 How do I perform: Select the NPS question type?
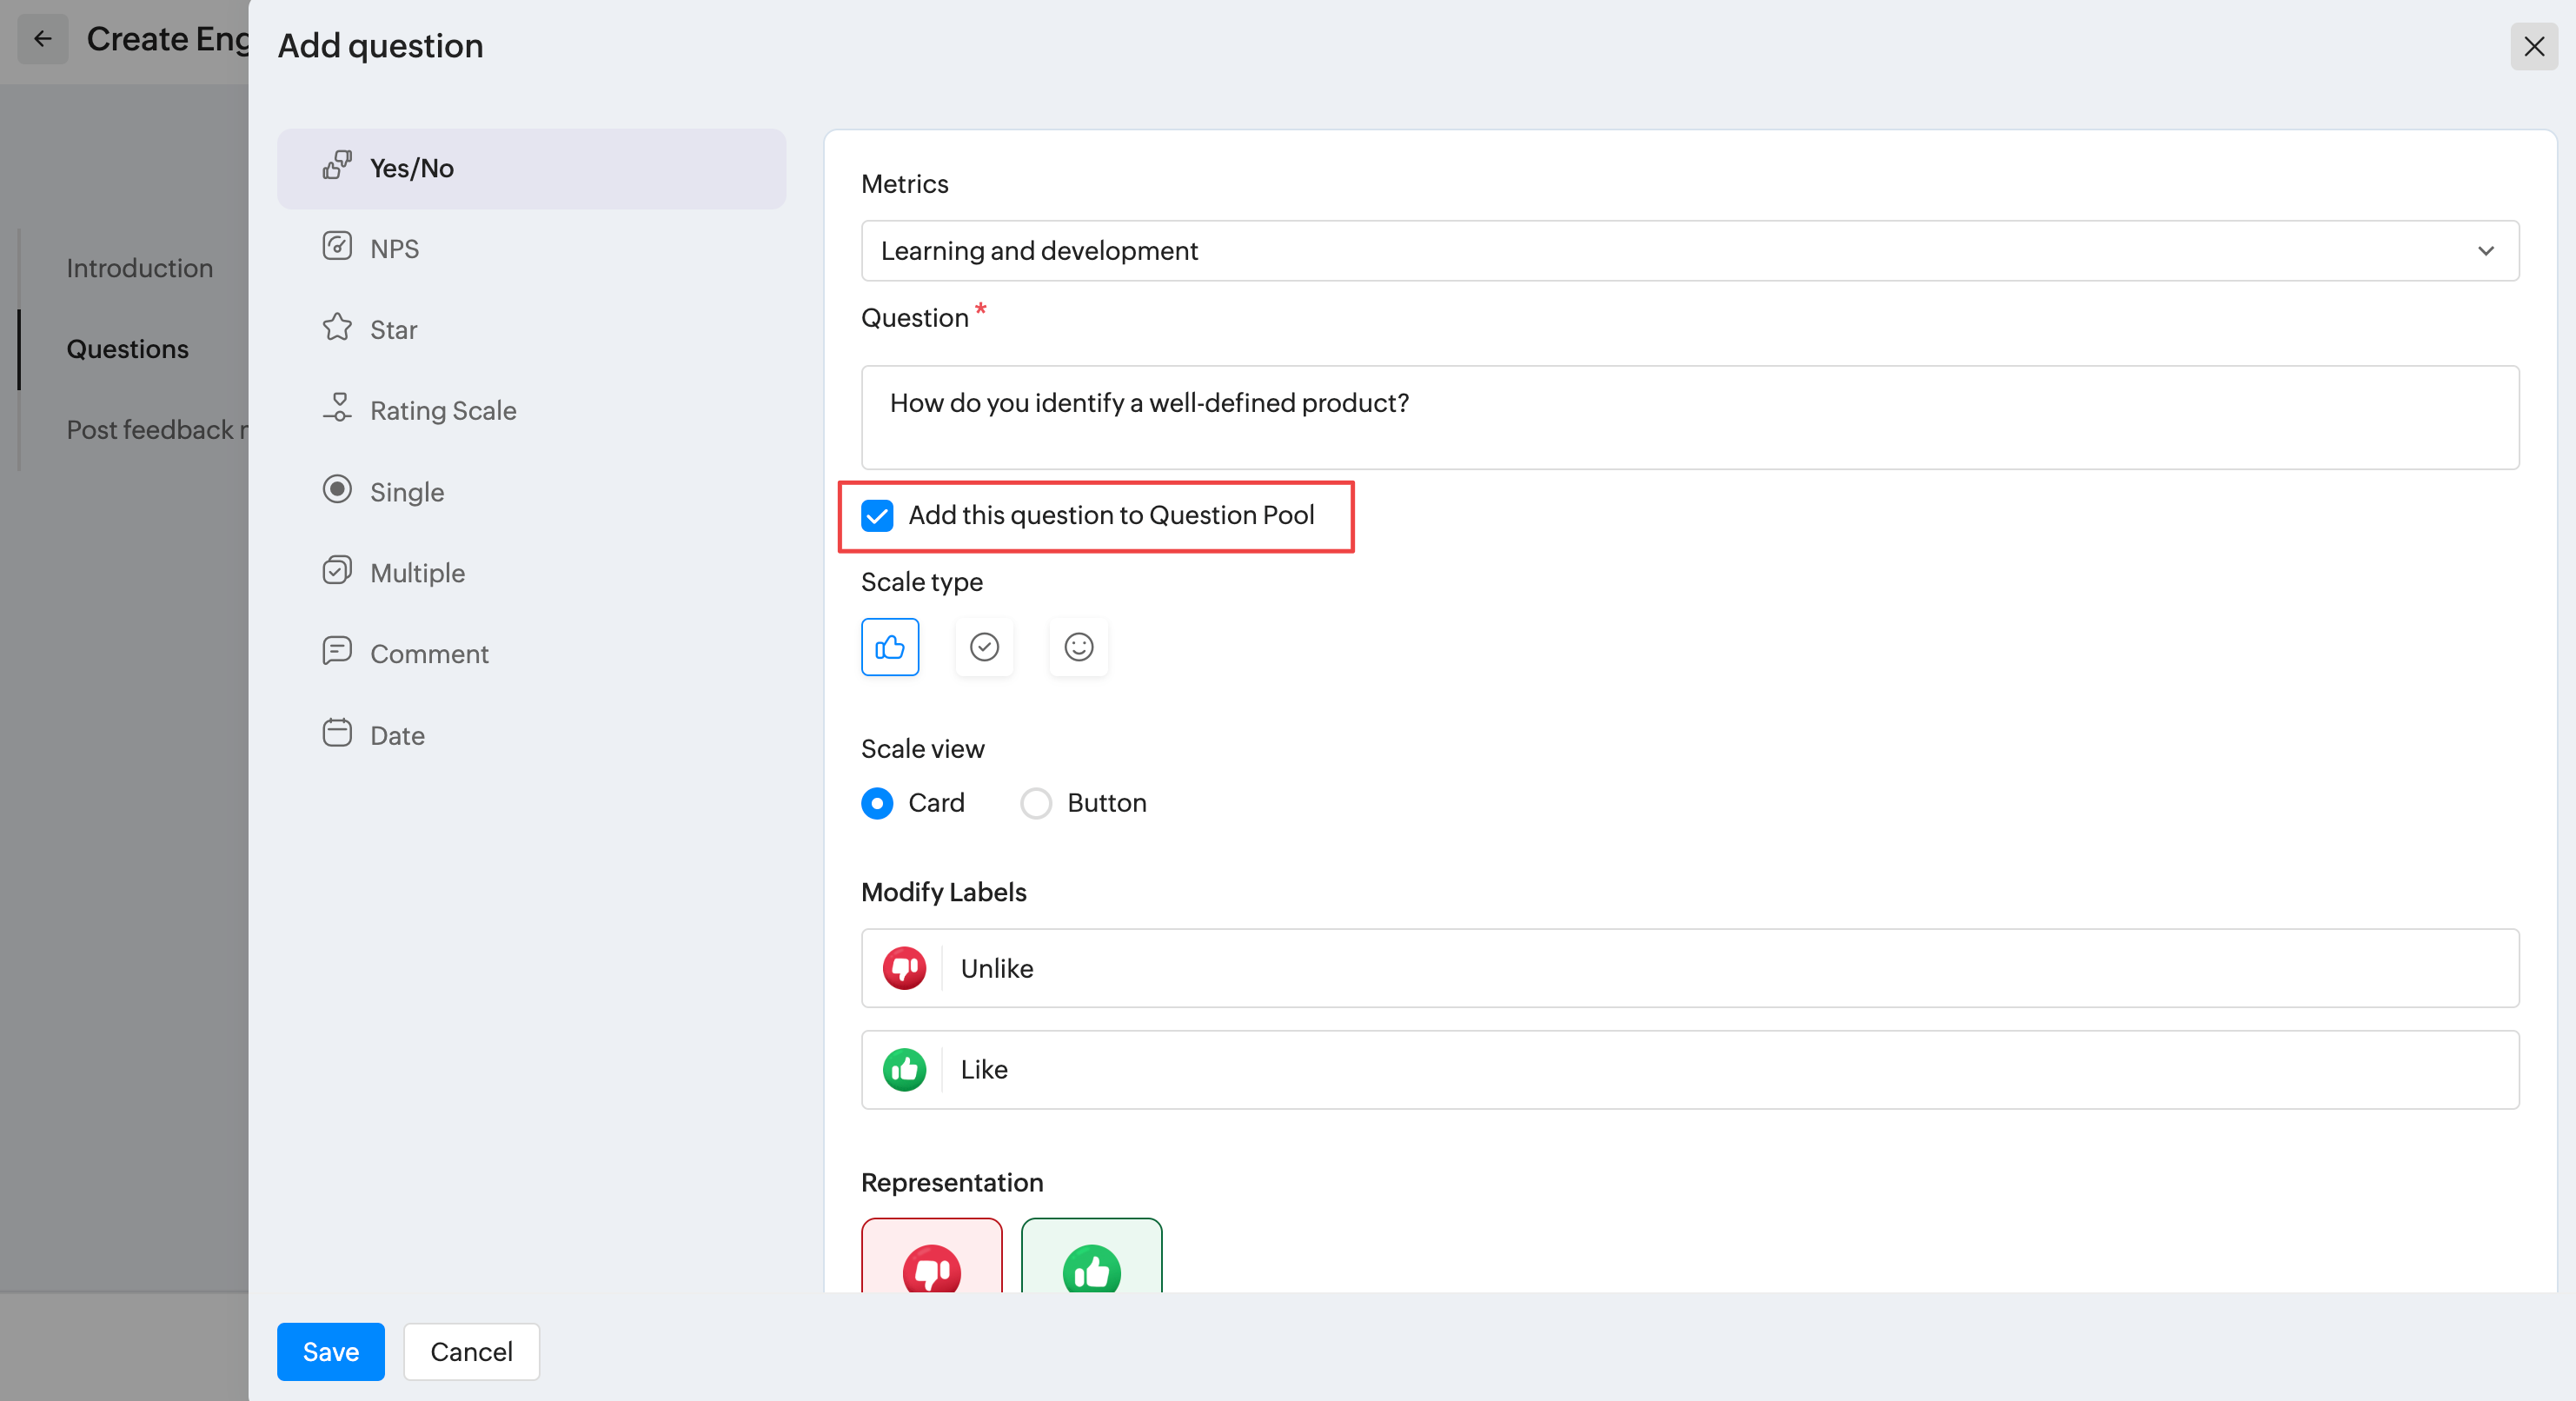[x=531, y=249]
